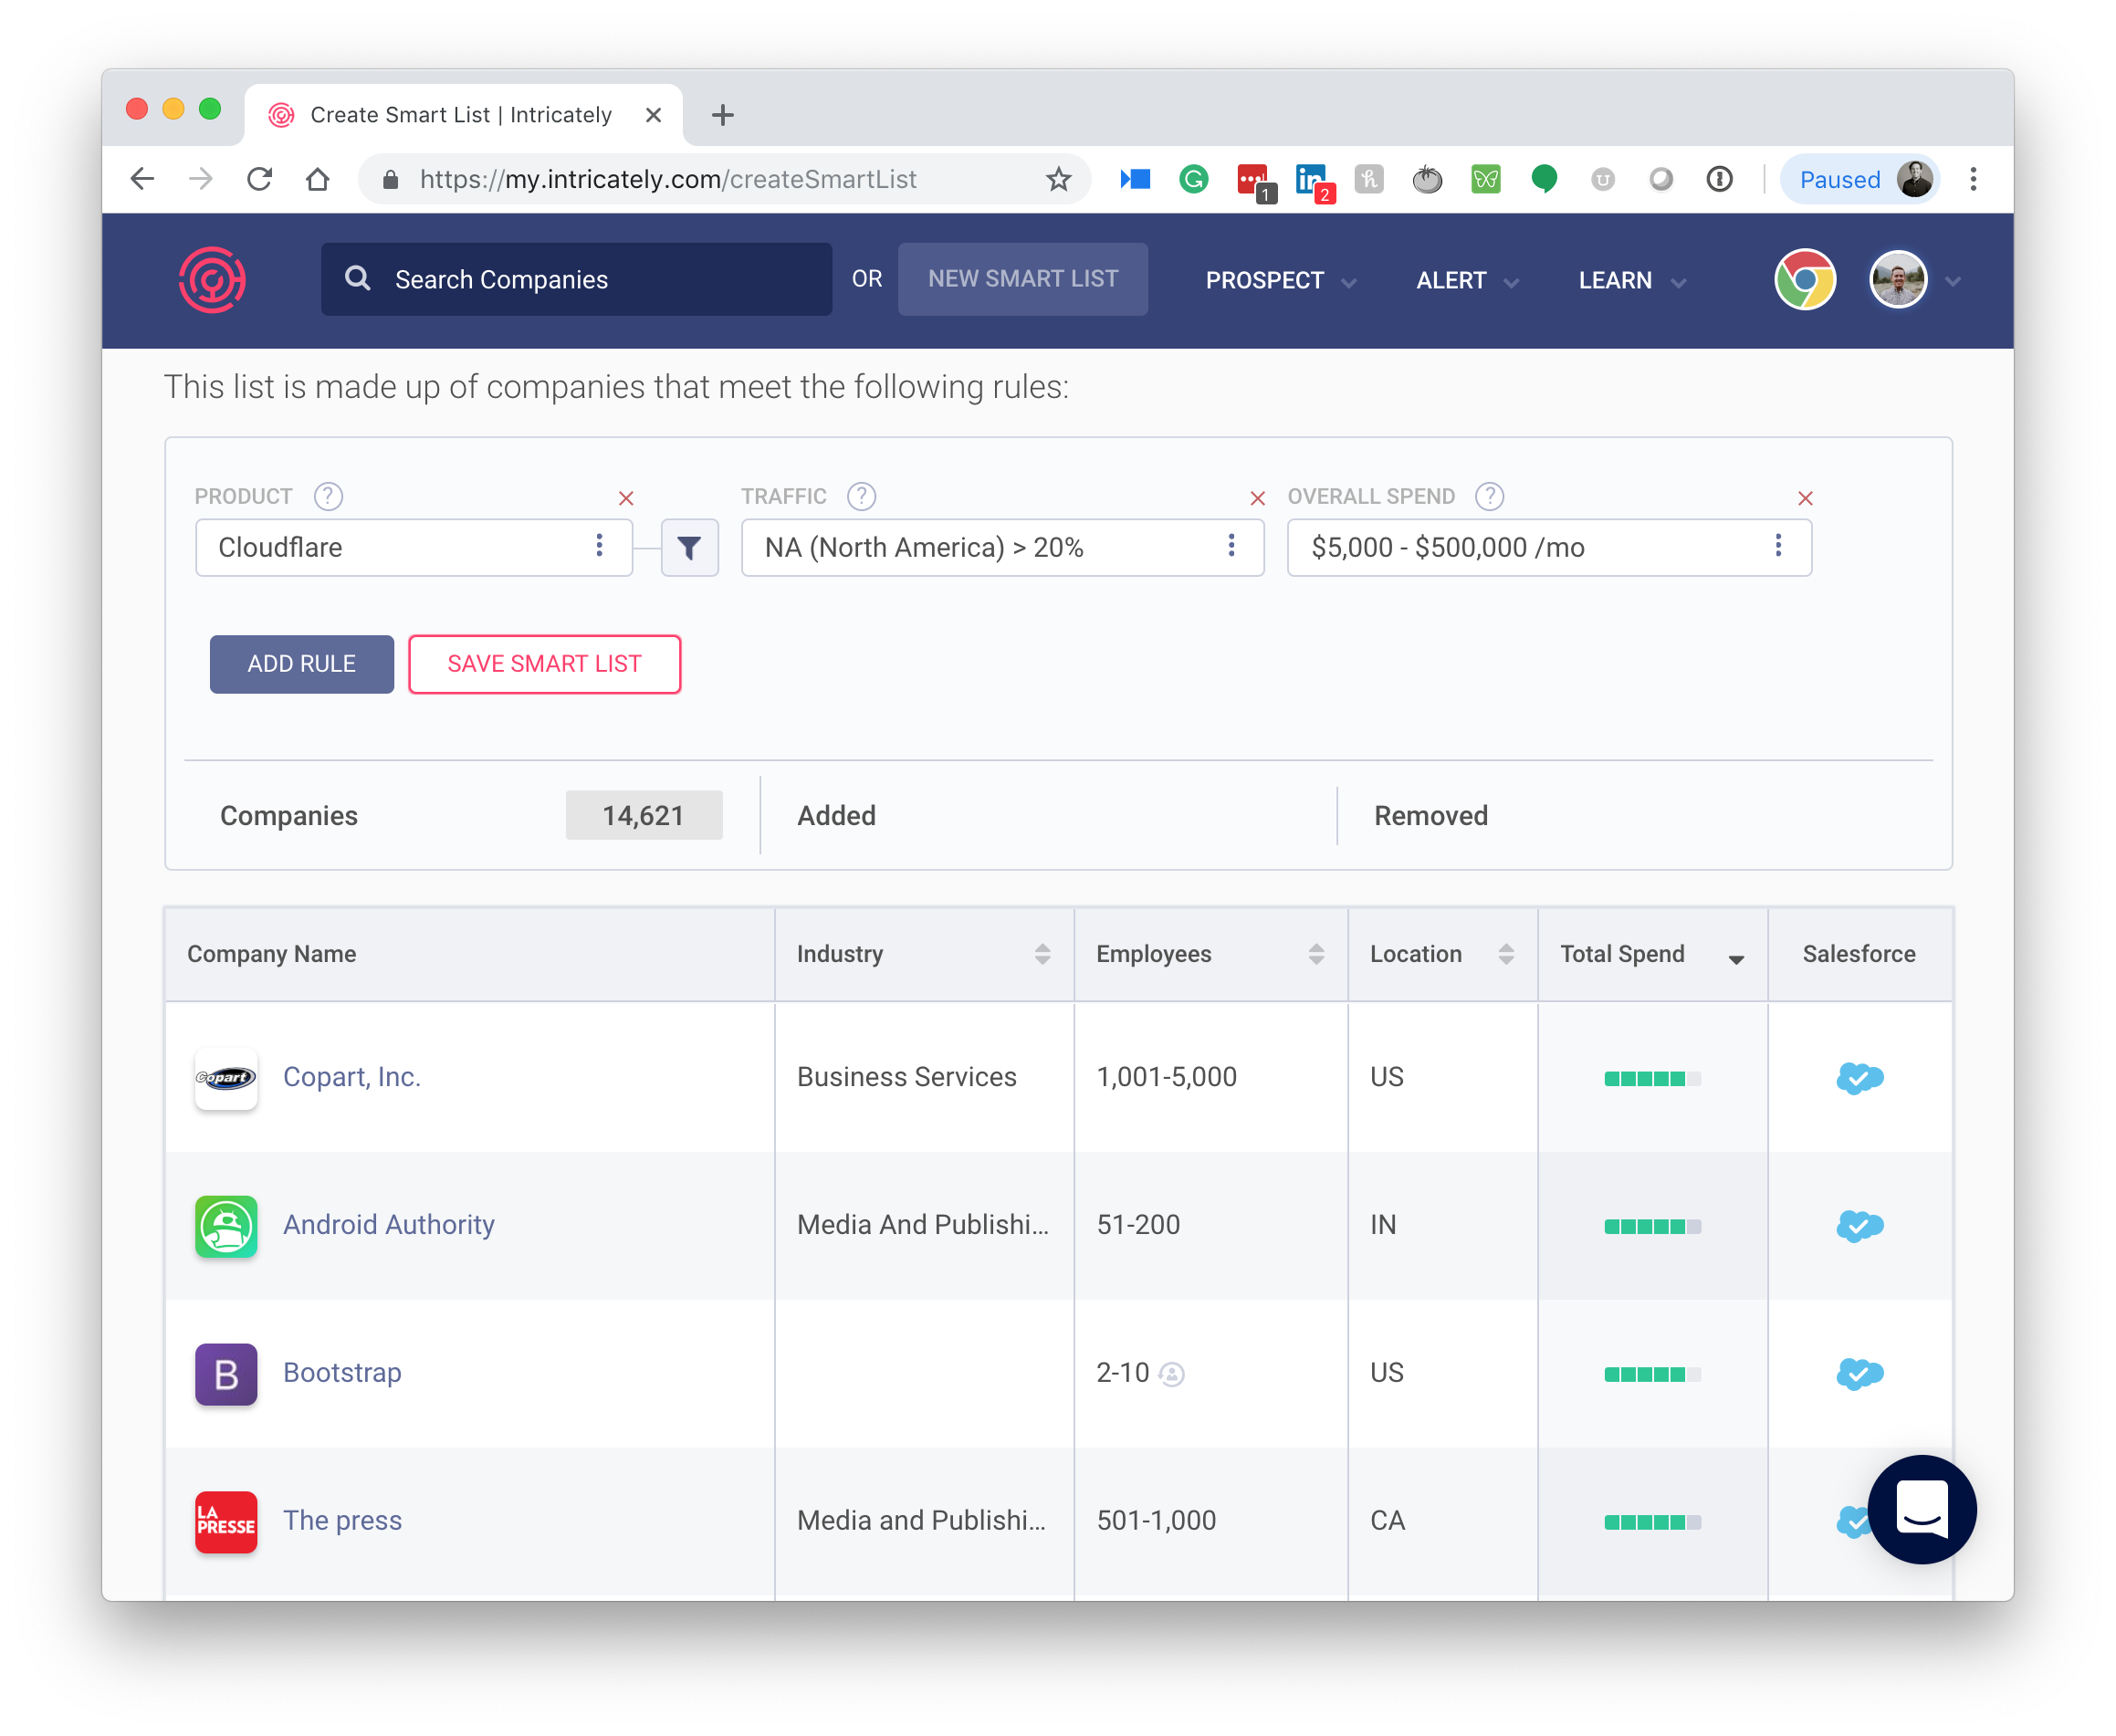Open the Cloudflare product options menu
The width and height of the screenshot is (2116, 1736).
coord(599,546)
